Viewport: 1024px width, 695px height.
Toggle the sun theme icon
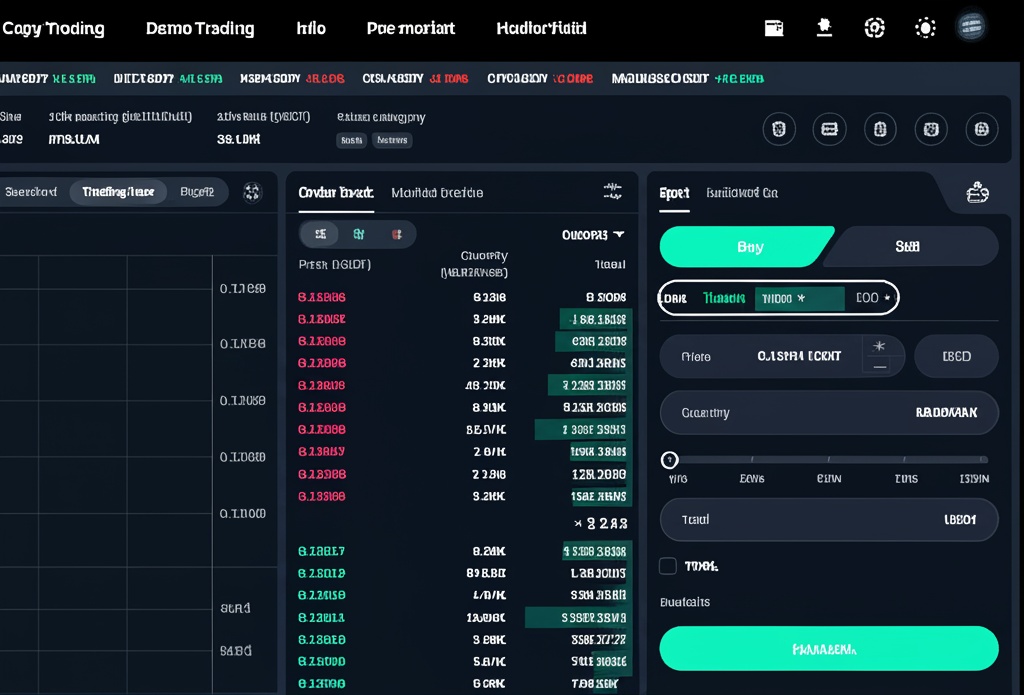(x=925, y=28)
